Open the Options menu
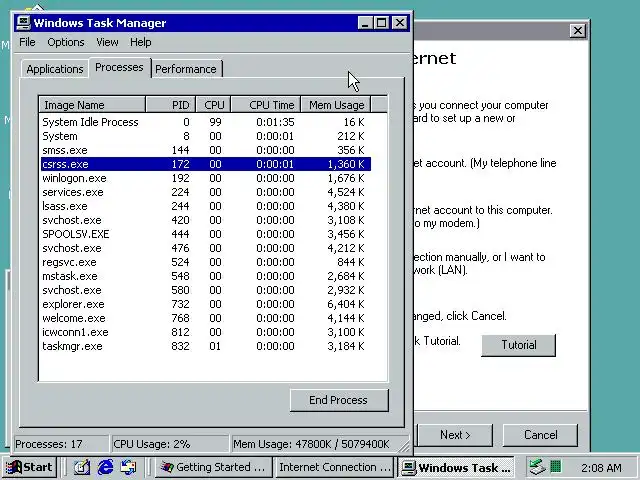Image resolution: width=640 pixels, height=480 pixels. (66, 42)
